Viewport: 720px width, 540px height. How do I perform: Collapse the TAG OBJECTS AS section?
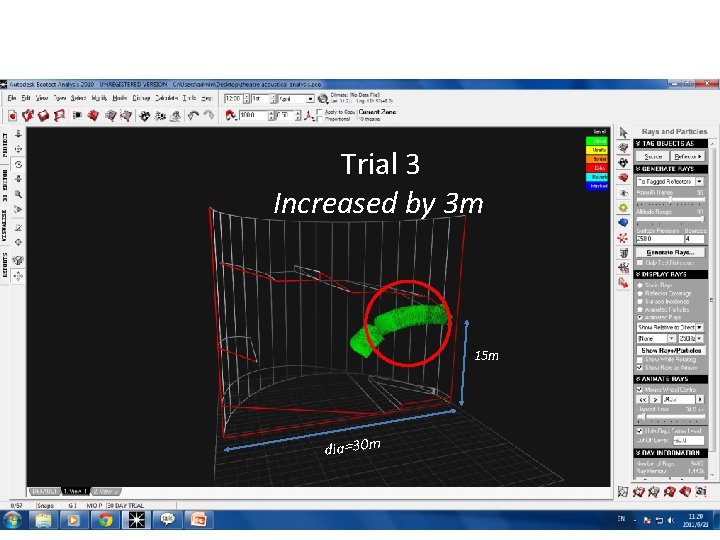coord(671,144)
